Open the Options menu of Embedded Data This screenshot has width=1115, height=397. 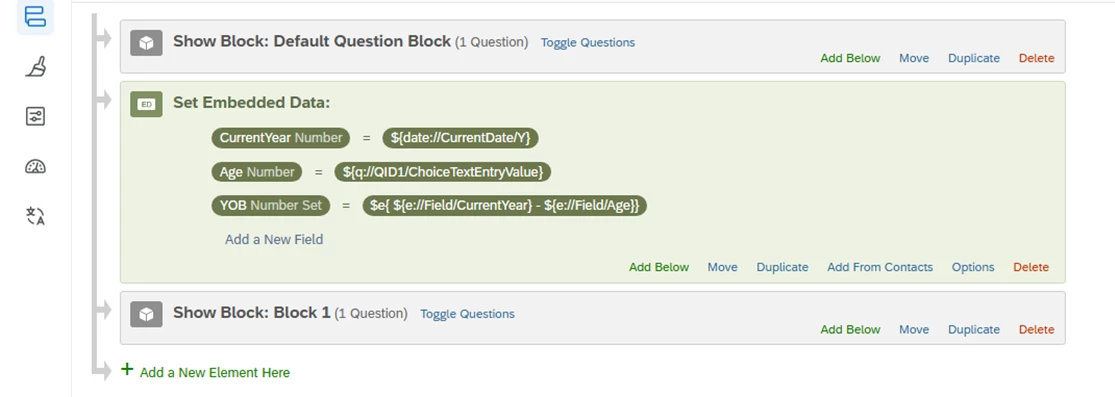pyautogui.click(x=973, y=267)
